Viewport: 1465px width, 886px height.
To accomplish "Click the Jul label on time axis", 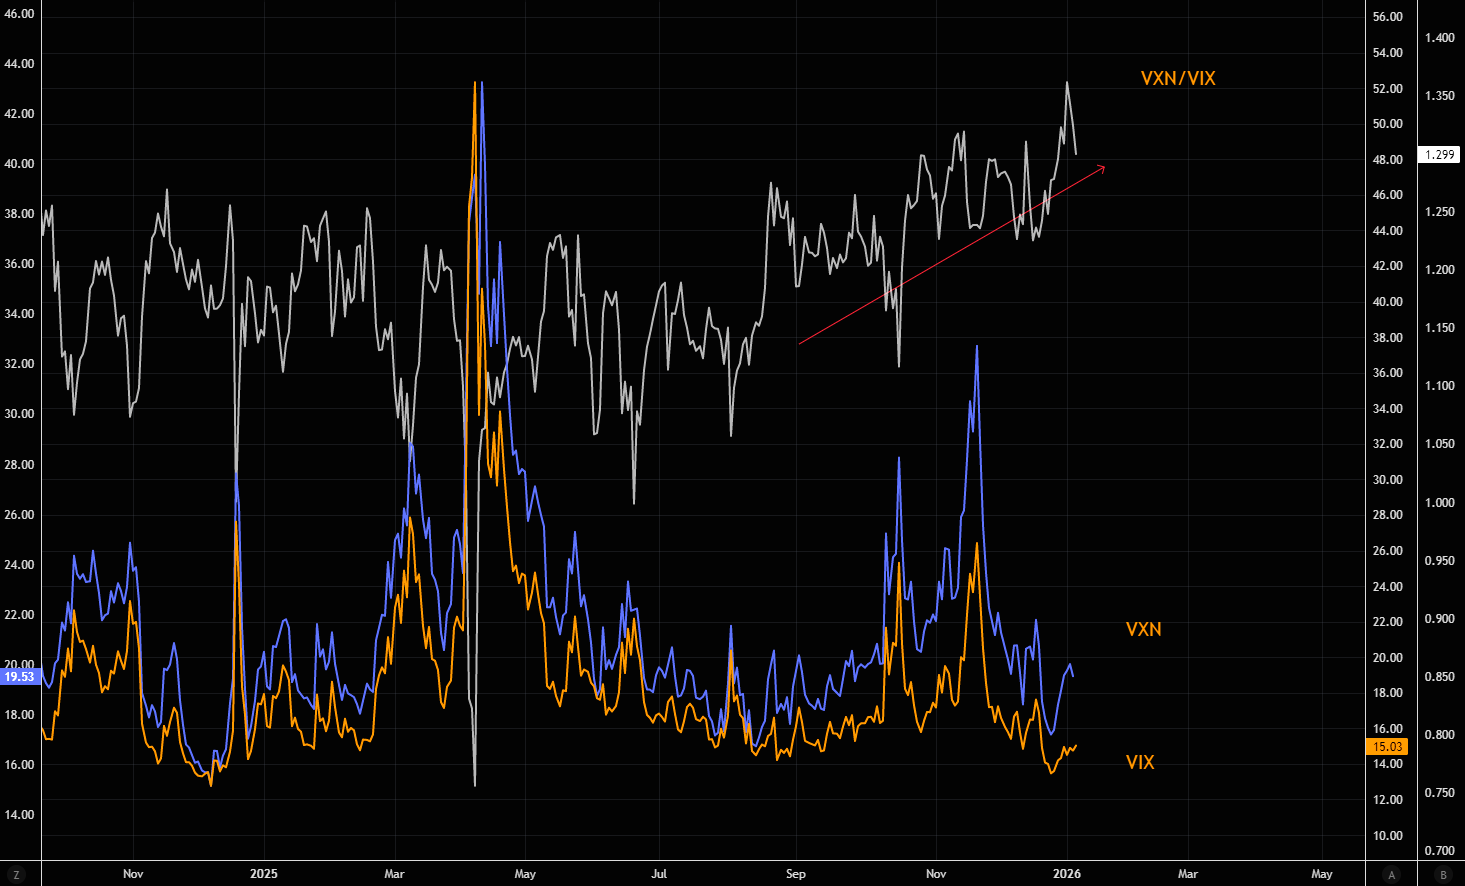I will point(659,874).
